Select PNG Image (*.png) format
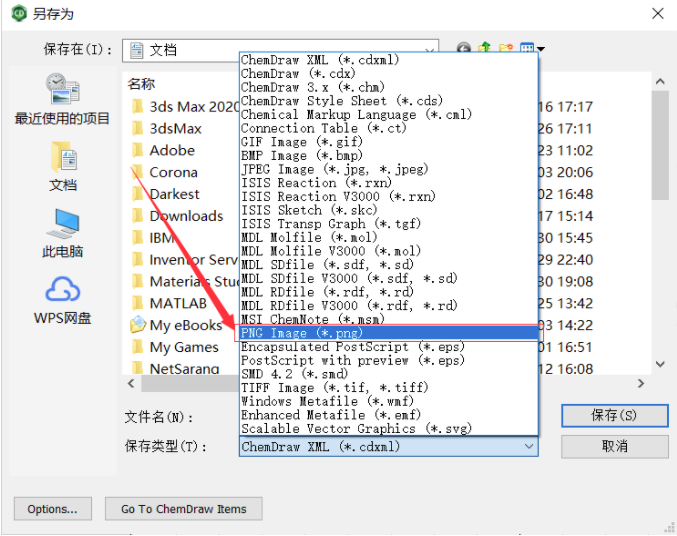 click(x=389, y=333)
